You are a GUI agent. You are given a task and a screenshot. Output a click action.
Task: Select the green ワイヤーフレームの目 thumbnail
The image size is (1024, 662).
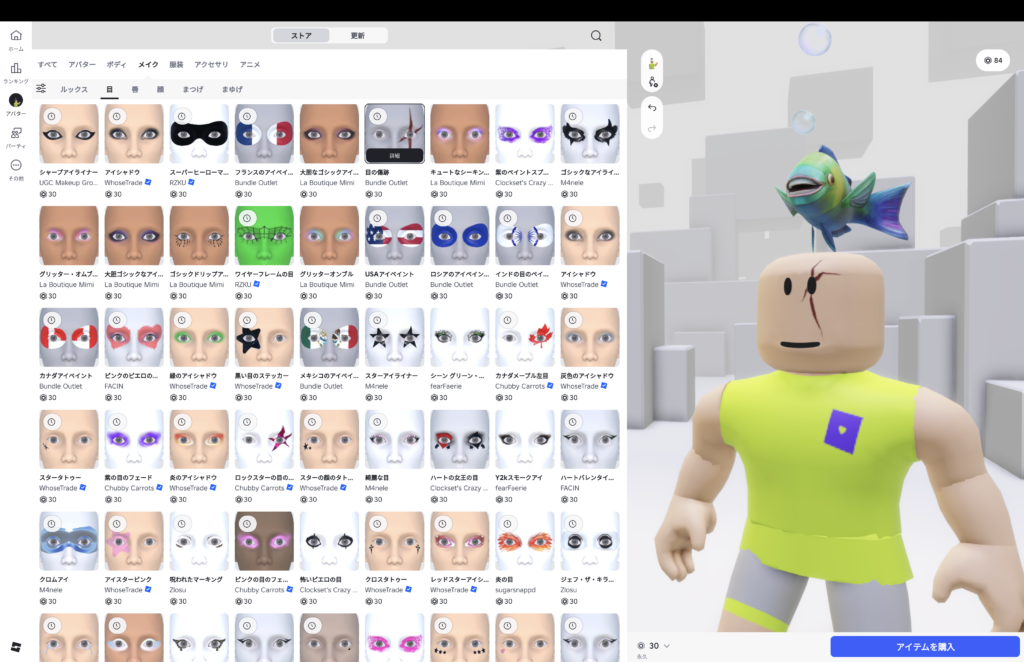(x=264, y=235)
